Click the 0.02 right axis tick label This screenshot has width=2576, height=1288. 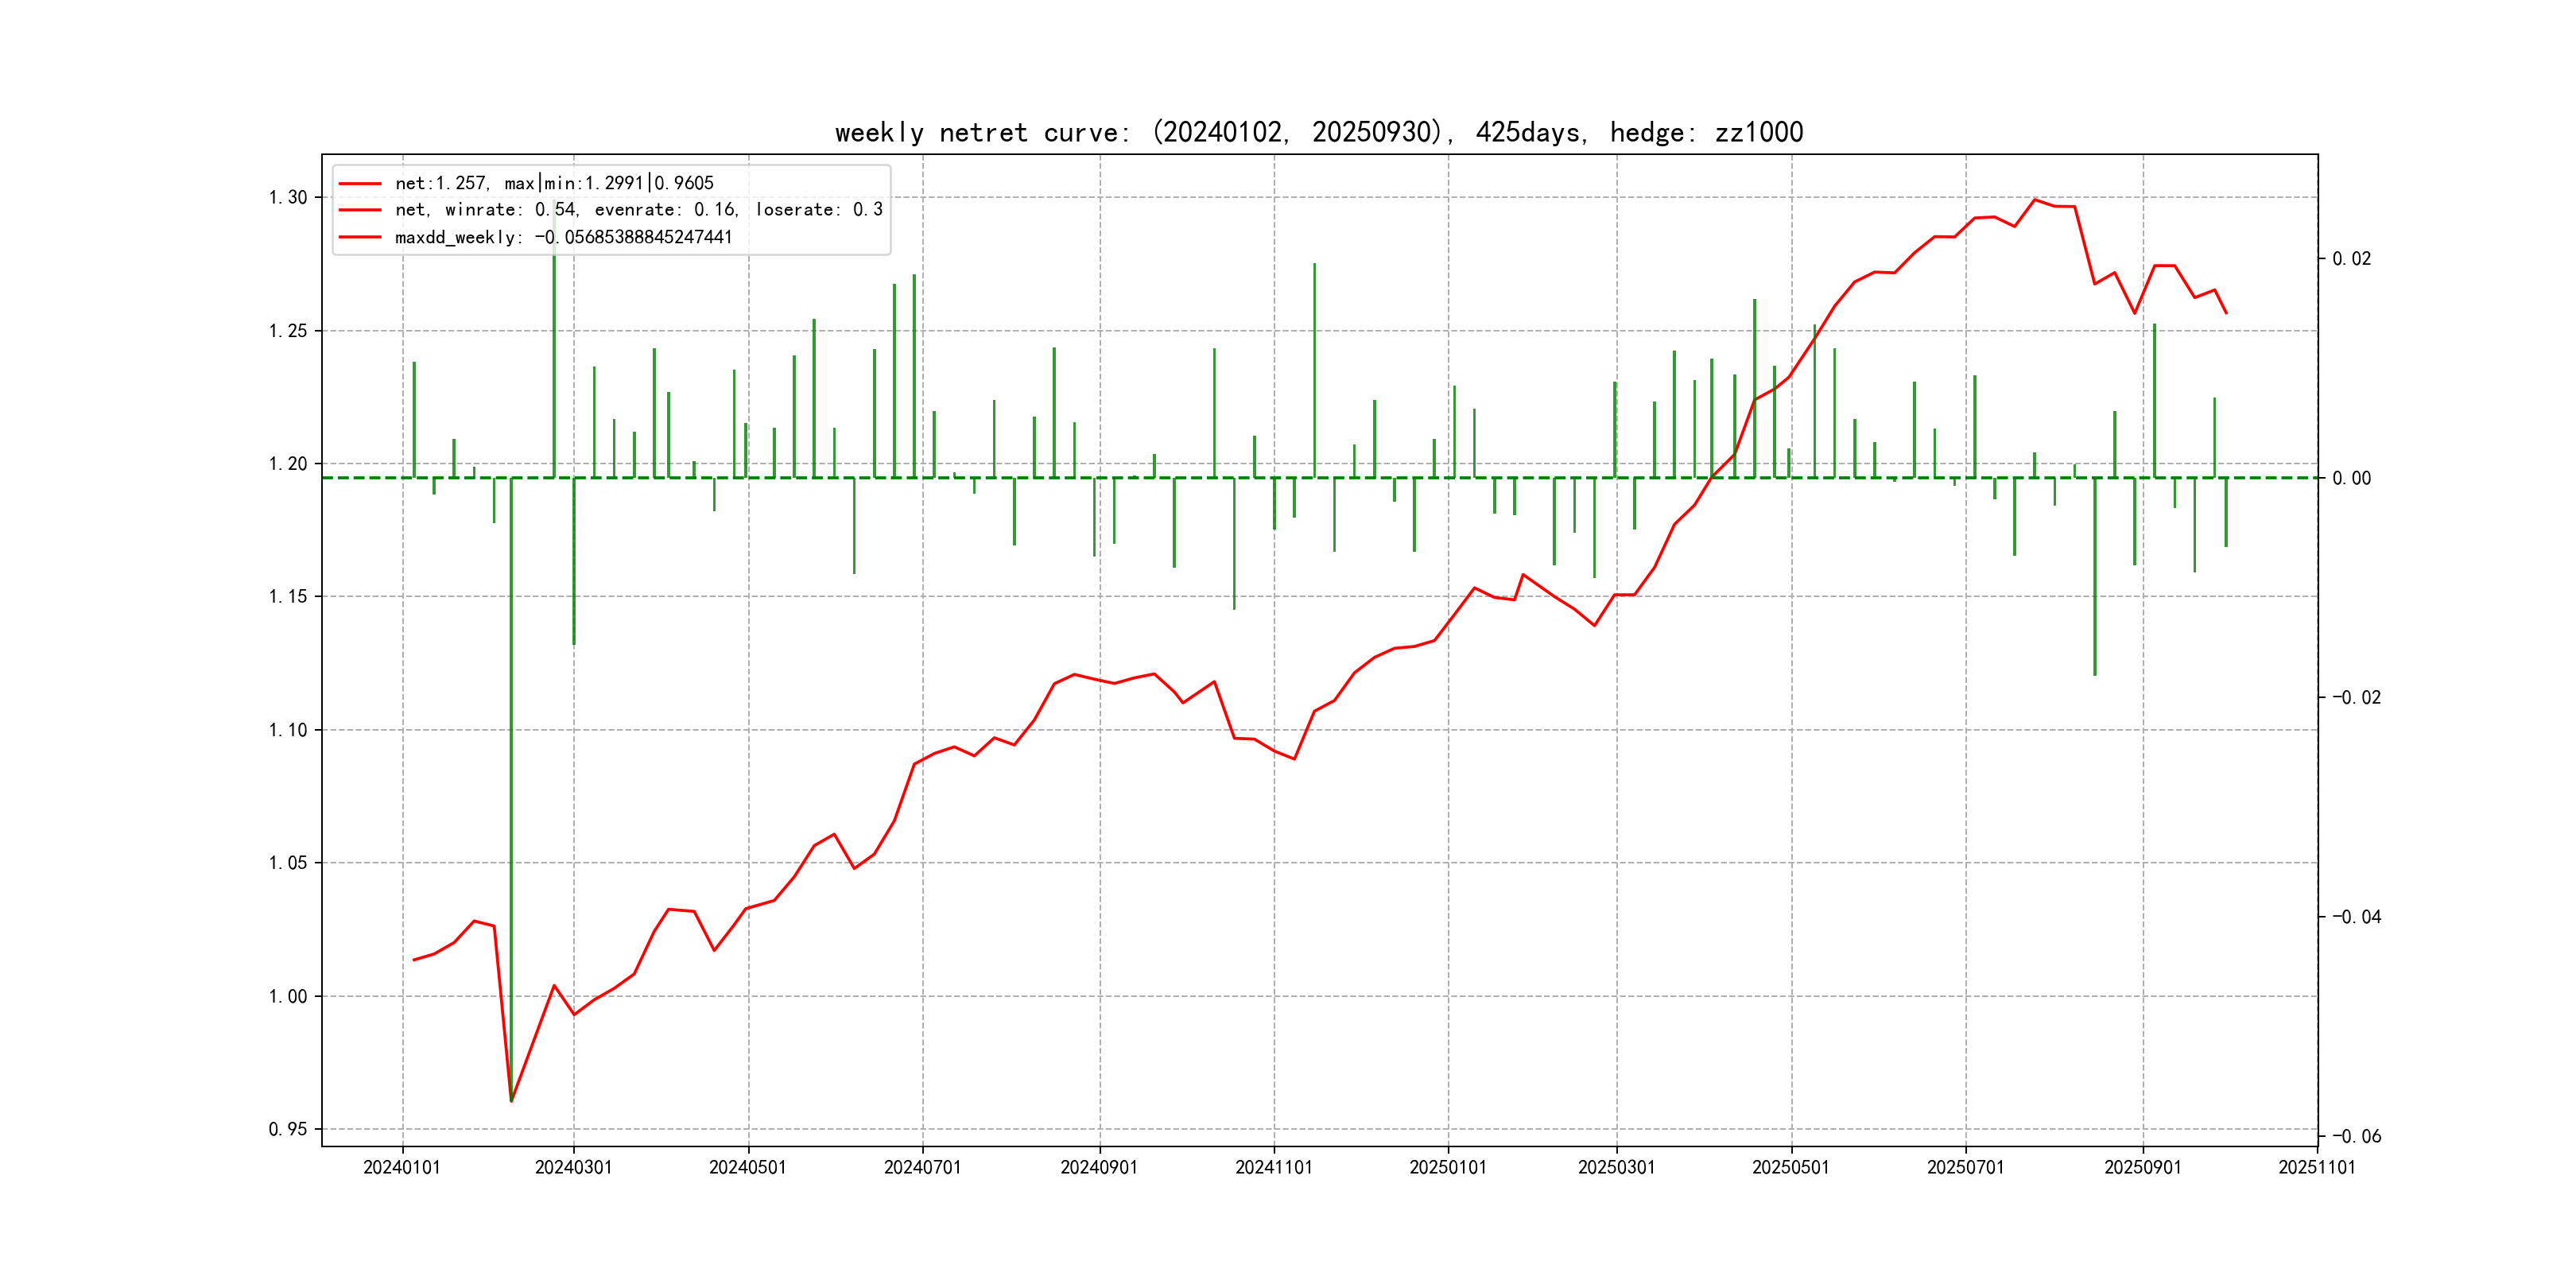[x=2351, y=259]
